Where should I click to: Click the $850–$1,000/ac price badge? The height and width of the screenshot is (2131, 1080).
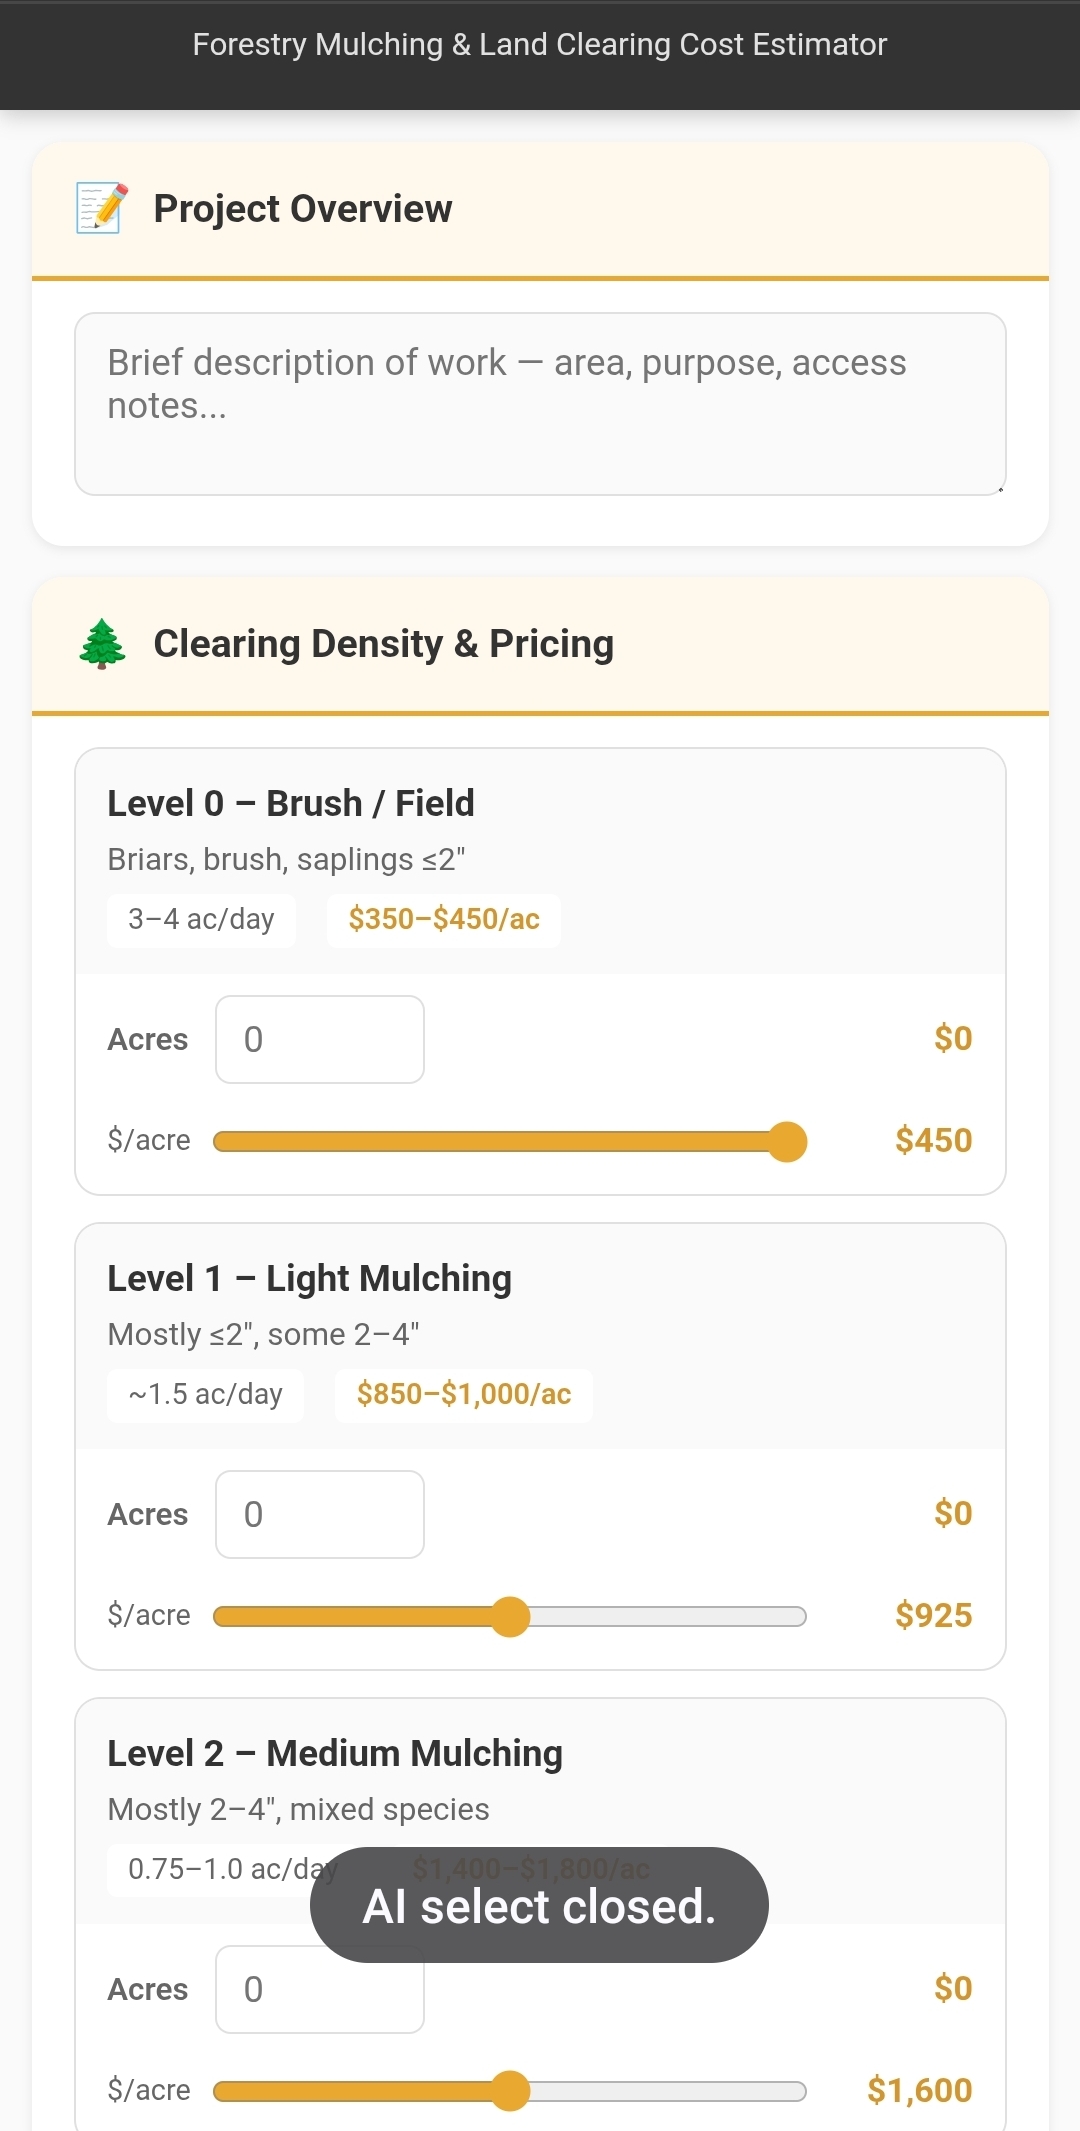pos(463,1394)
